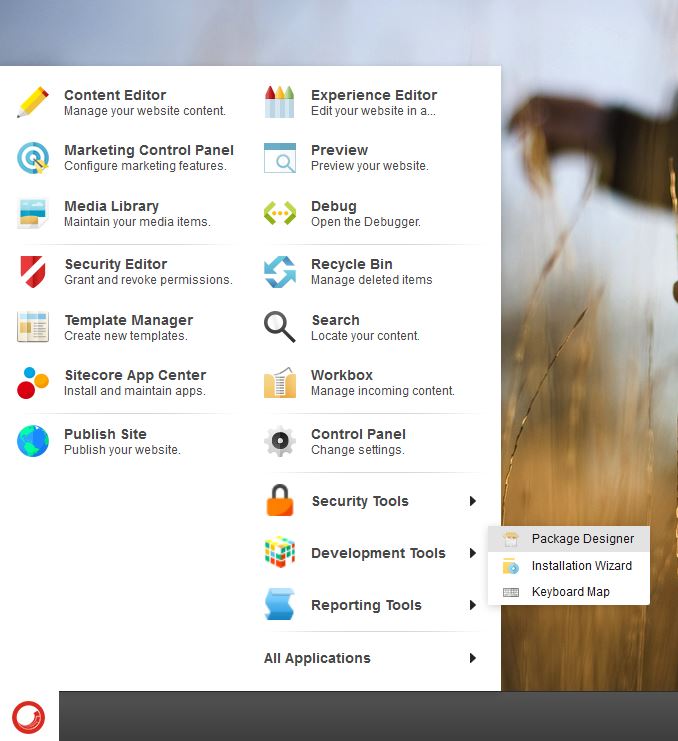
Task: Click the Debug green brackets icon
Action: [x=280, y=214]
